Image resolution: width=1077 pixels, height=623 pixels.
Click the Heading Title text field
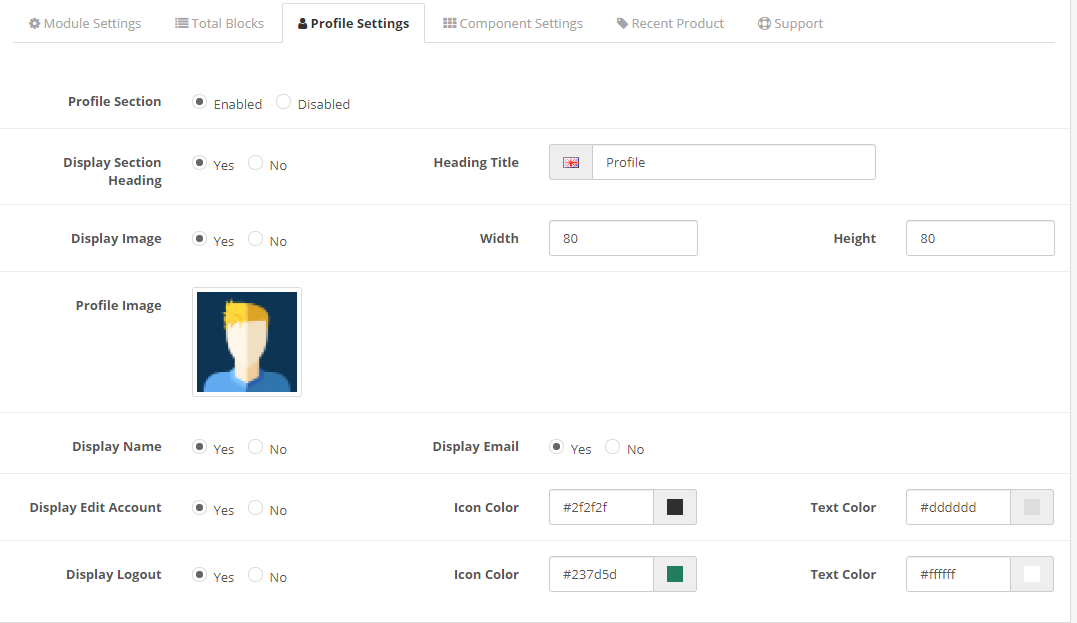point(734,162)
